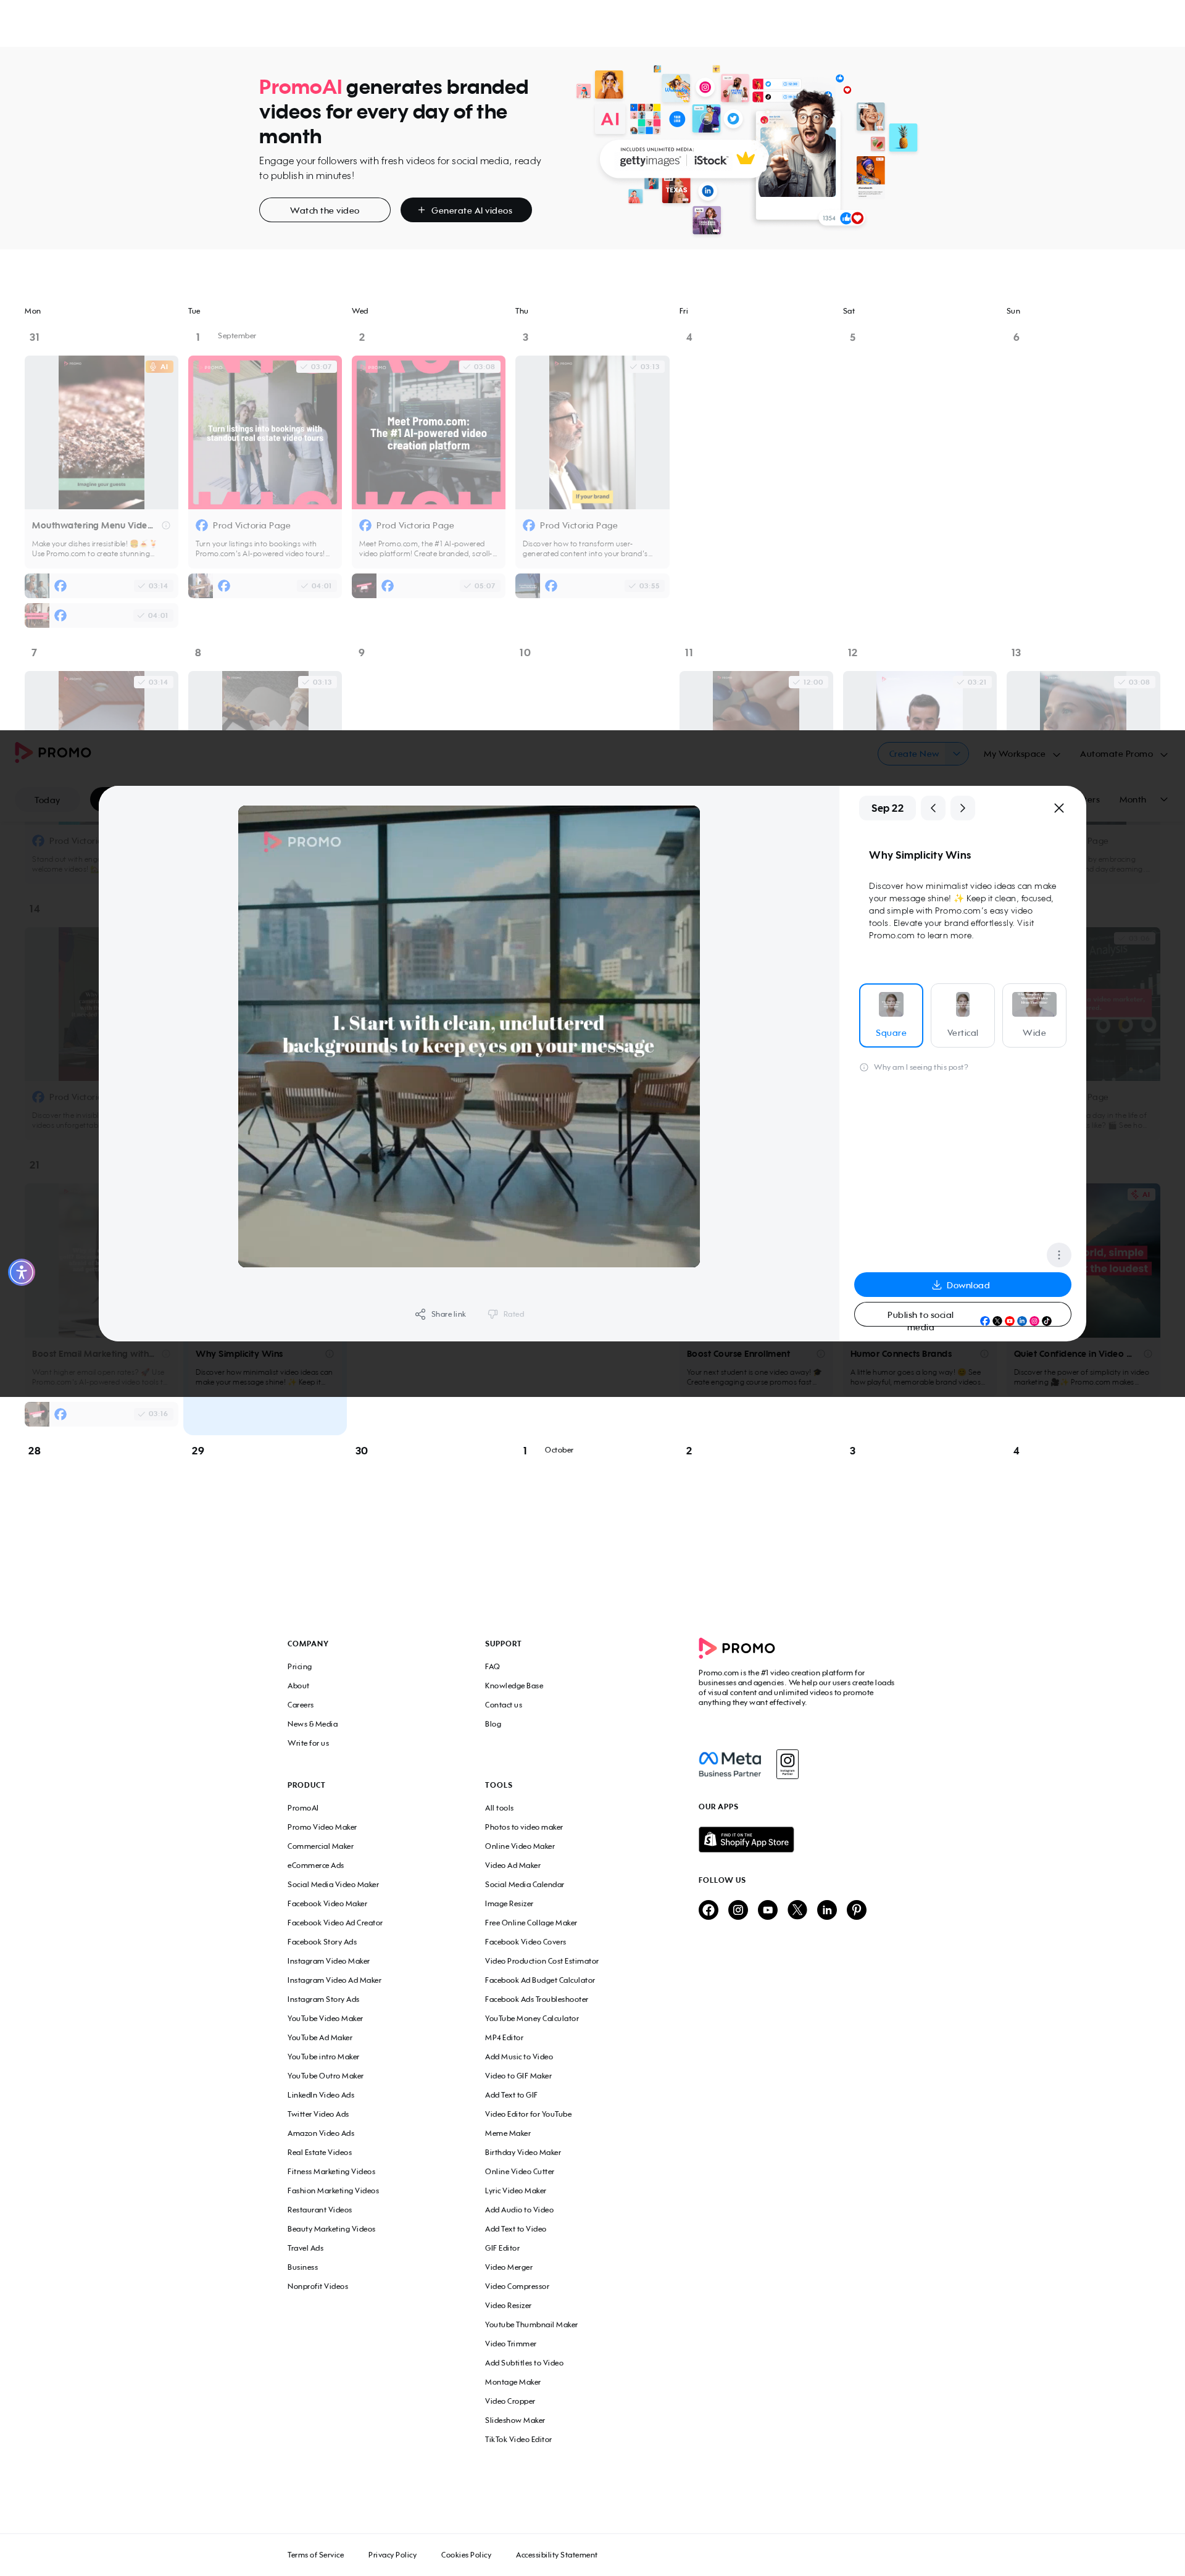Viewport: 1185px width, 2576px height.
Task: Open Facebook page in footer Follow Us
Action: click(x=708, y=1910)
